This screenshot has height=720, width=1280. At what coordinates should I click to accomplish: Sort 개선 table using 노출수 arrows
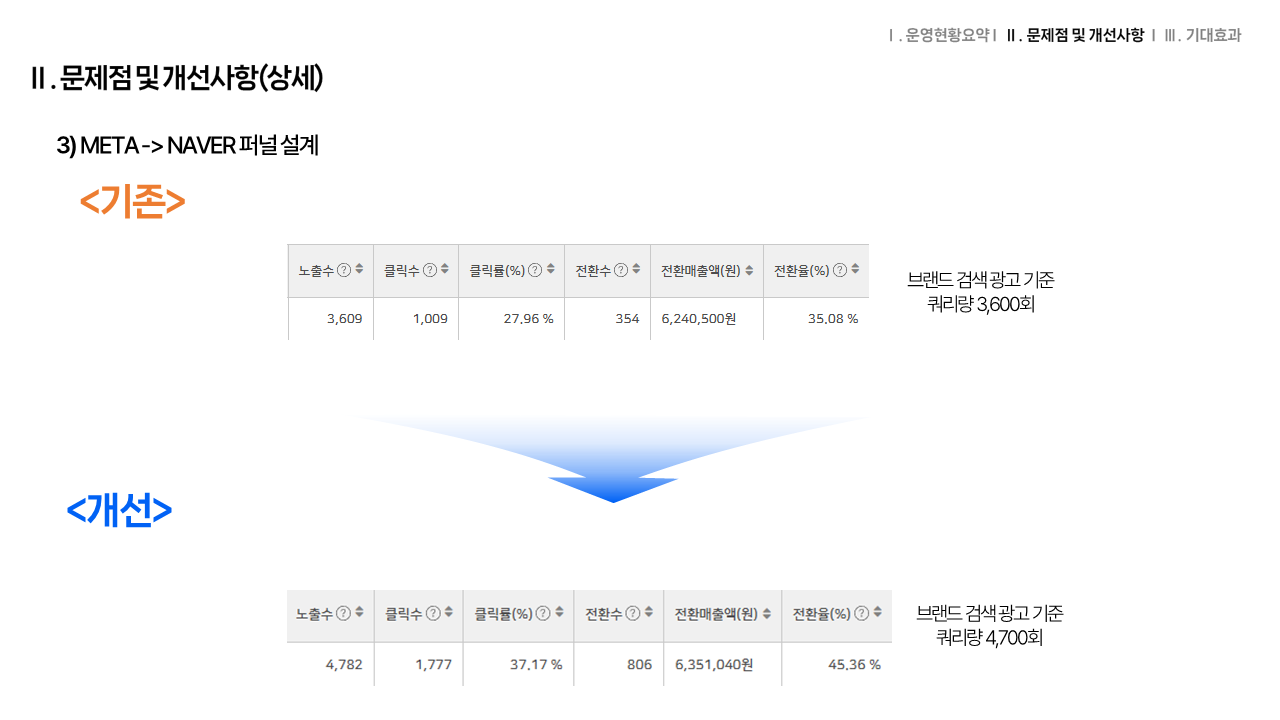(x=358, y=614)
